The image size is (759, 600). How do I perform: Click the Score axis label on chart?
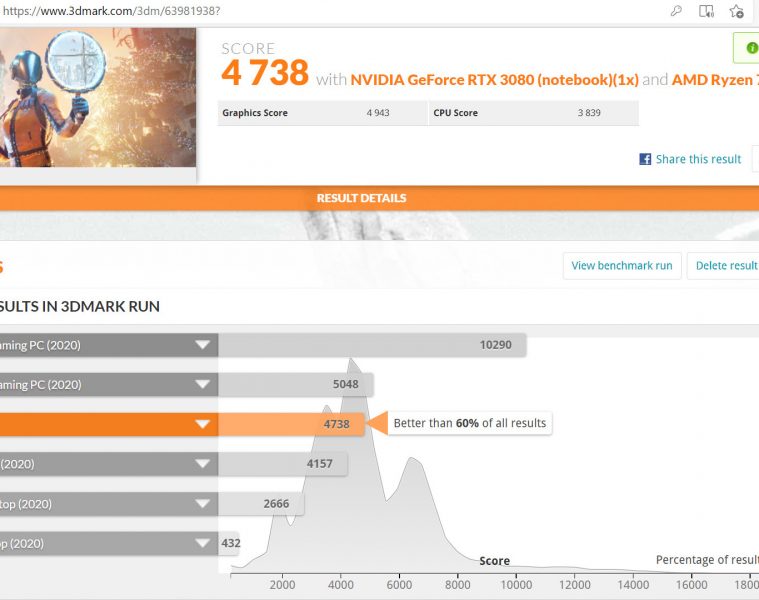[494, 561]
